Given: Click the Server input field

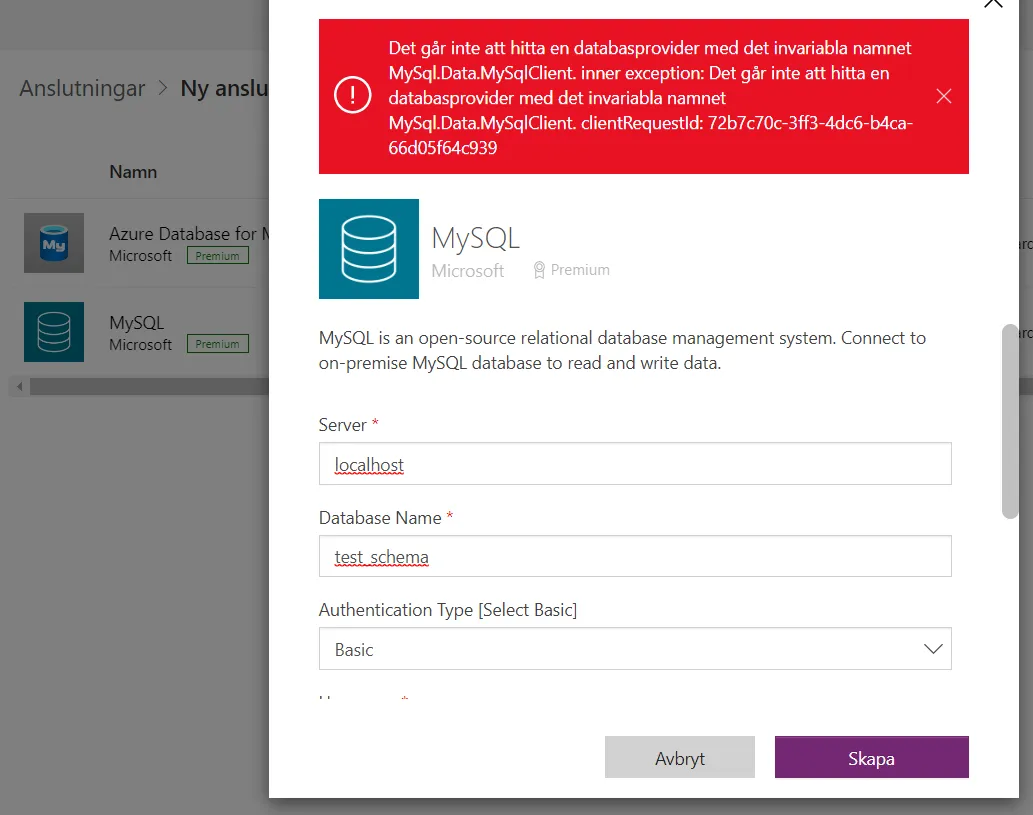Looking at the screenshot, I should point(635,464).
